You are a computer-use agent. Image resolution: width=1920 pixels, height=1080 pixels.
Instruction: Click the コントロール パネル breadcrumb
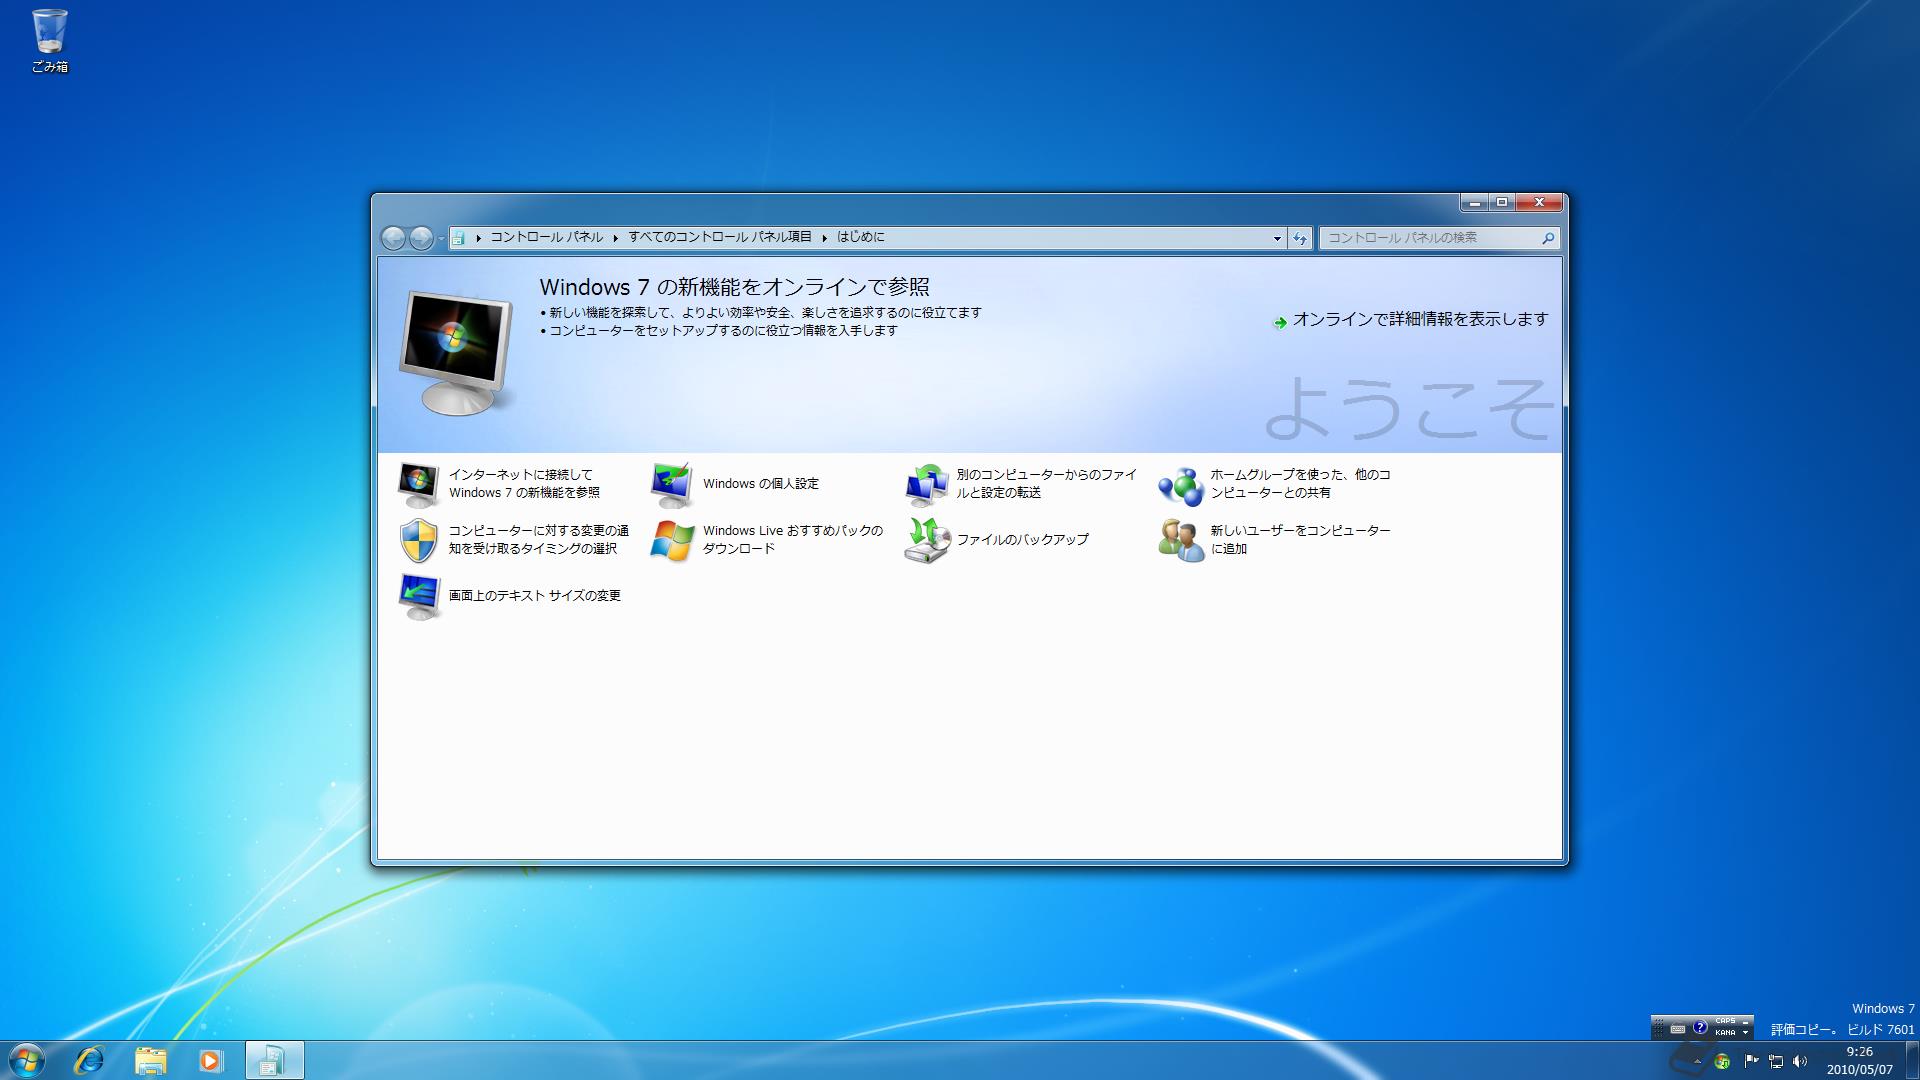pyautogui.click(x=546, y=237)
